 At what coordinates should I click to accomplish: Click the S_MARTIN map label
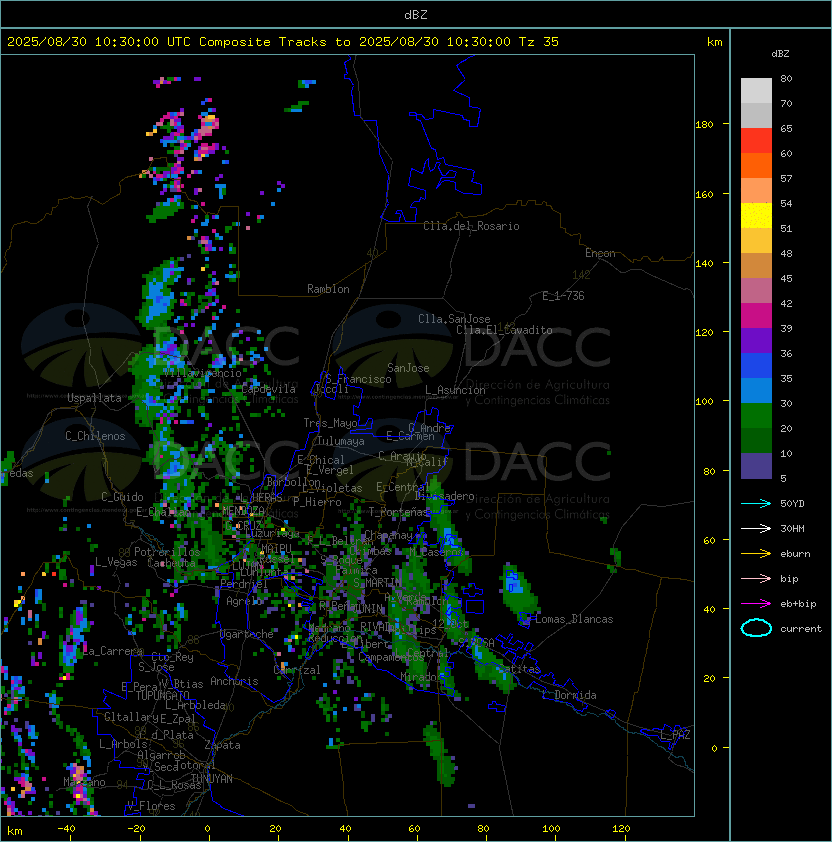(377, 583)
